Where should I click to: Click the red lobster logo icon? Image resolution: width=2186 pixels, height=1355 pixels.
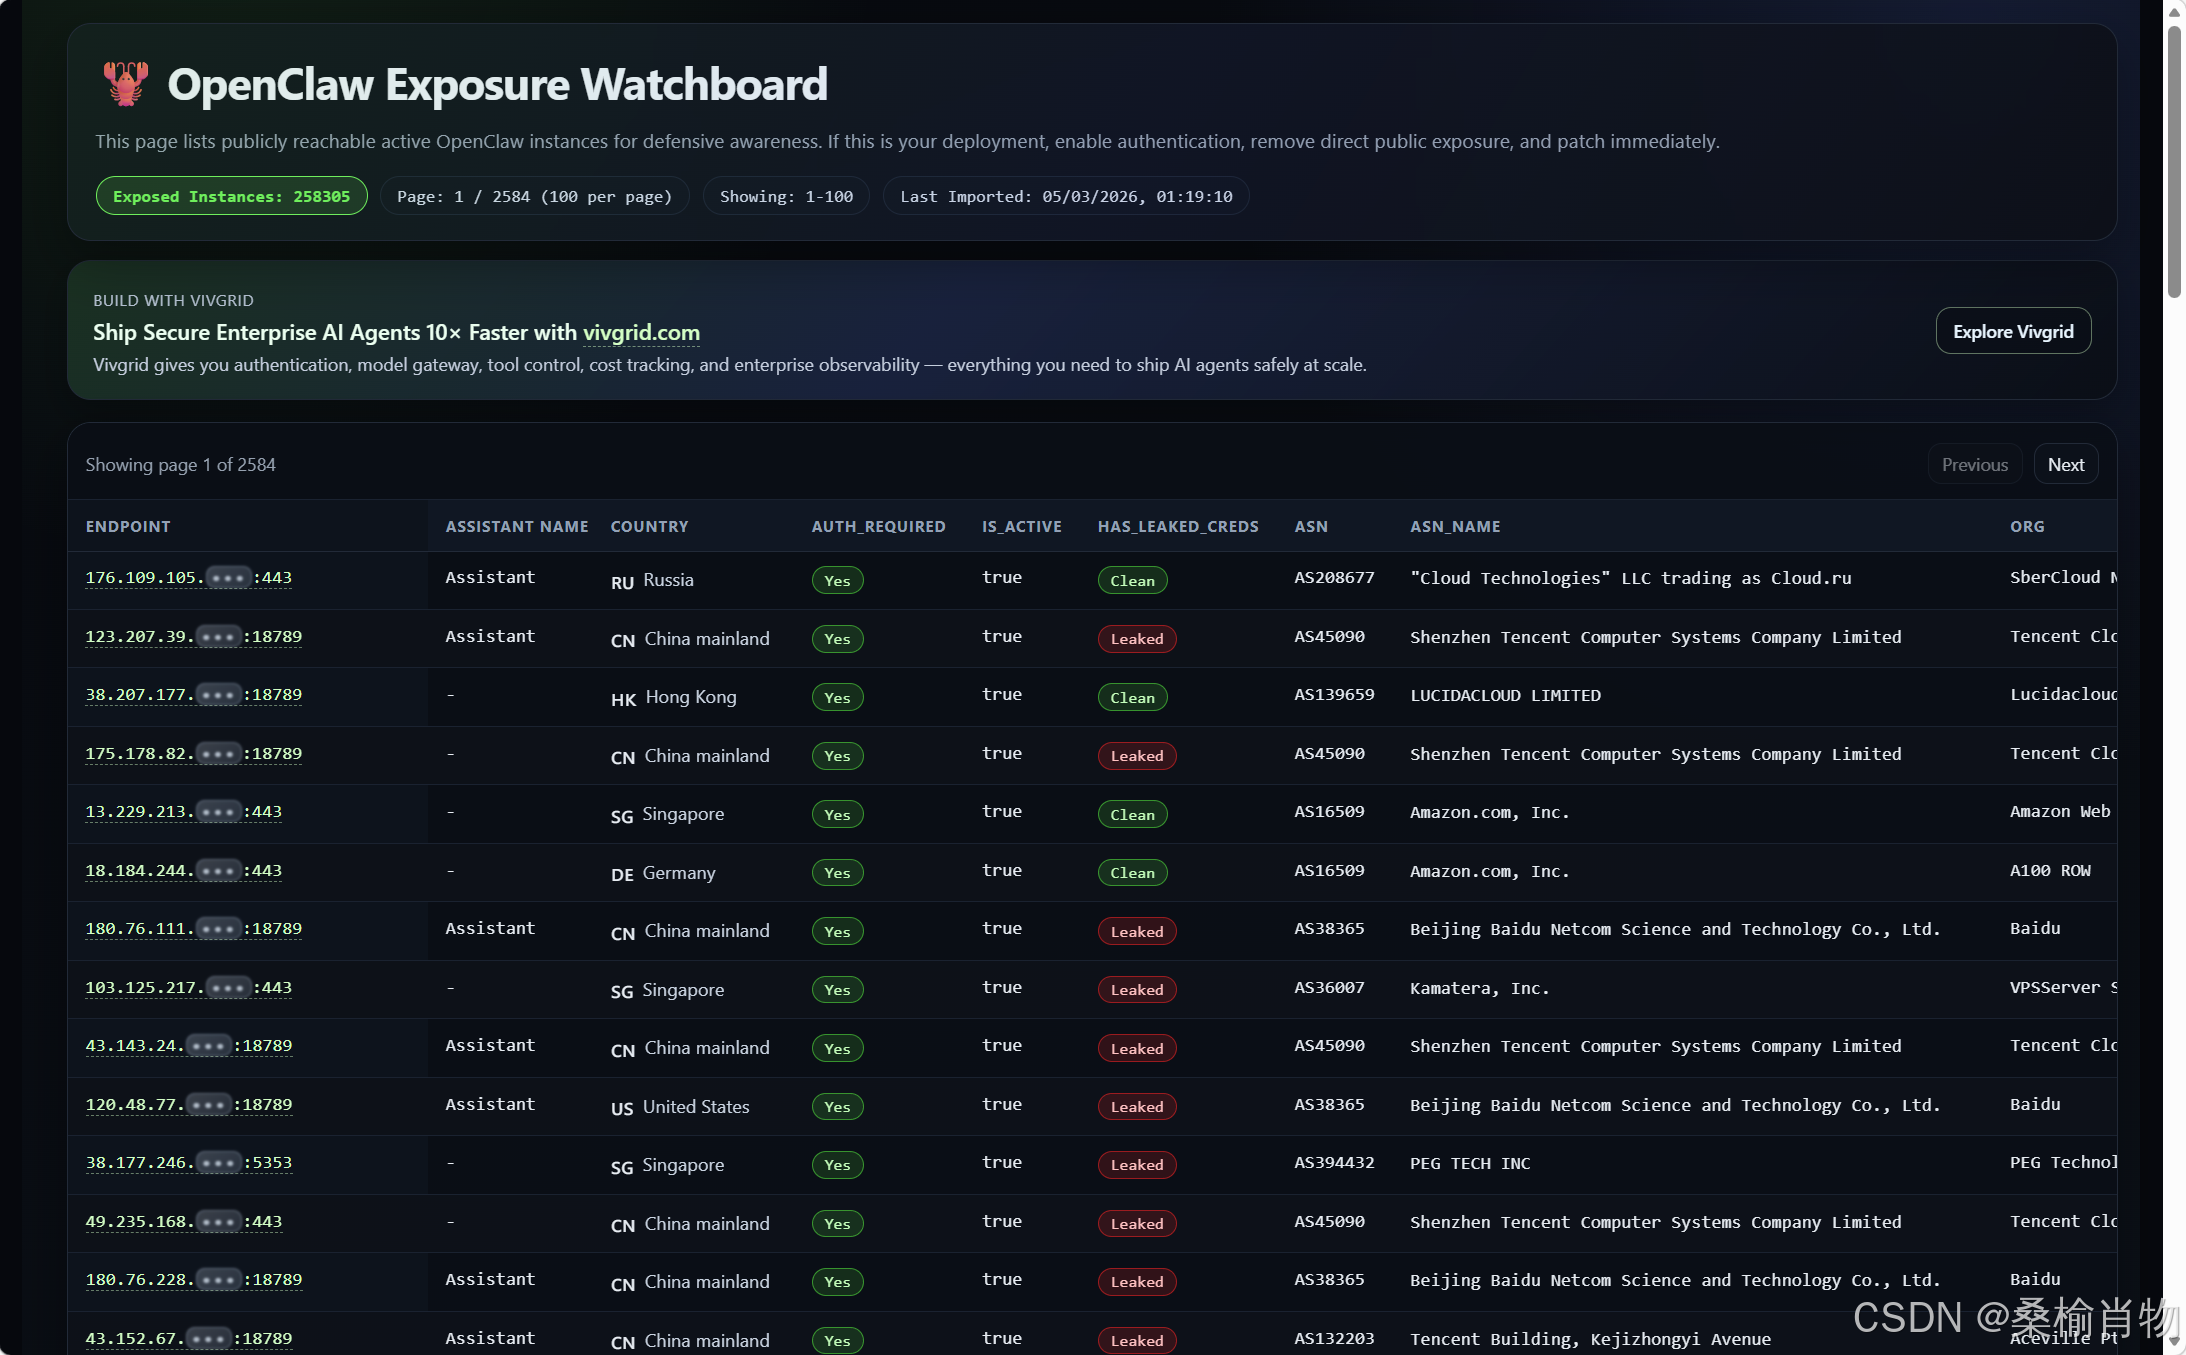pyautogui.click(x=125, y=84)
